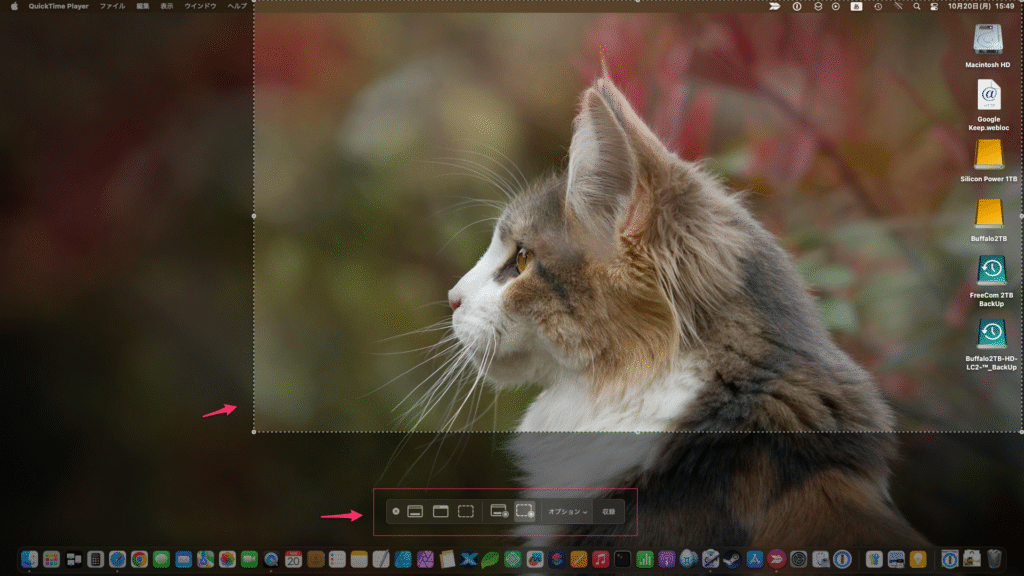Viewport: 1024px width, 576px height.
Task: Open the Macintosh HD desktop icon
Action: [988, 39]
